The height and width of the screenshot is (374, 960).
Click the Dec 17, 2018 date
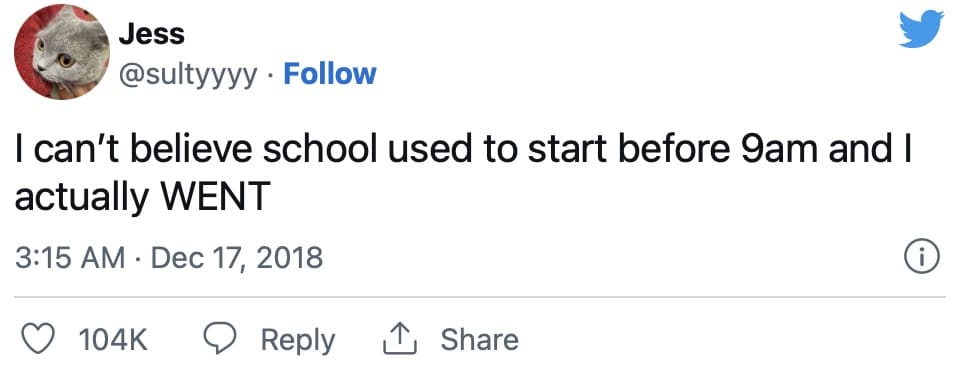(236, 258)
